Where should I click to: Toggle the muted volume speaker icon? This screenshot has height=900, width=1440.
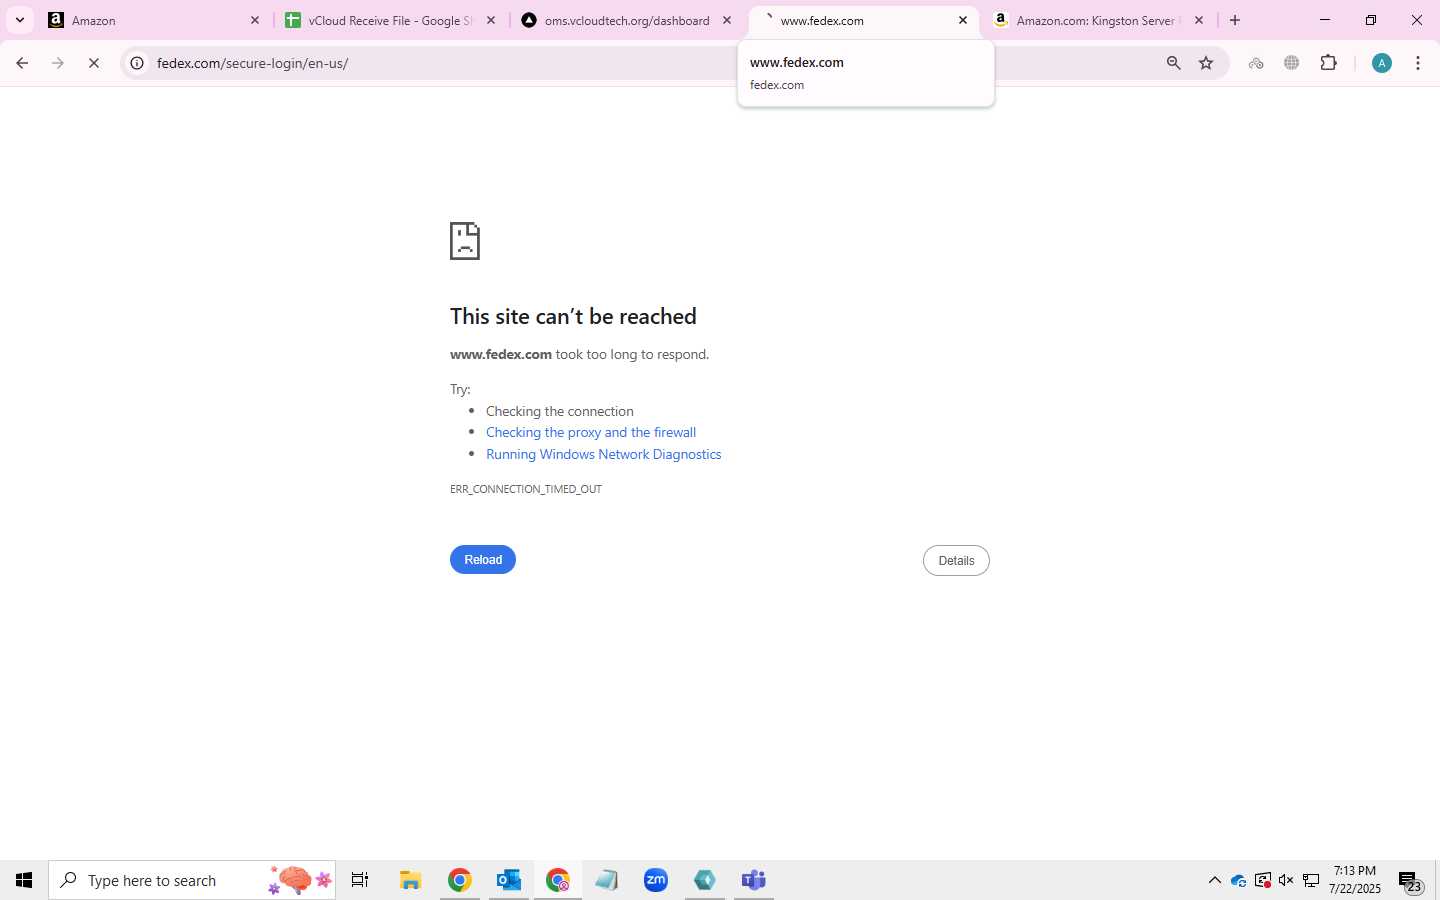[x=1287, y=880]
